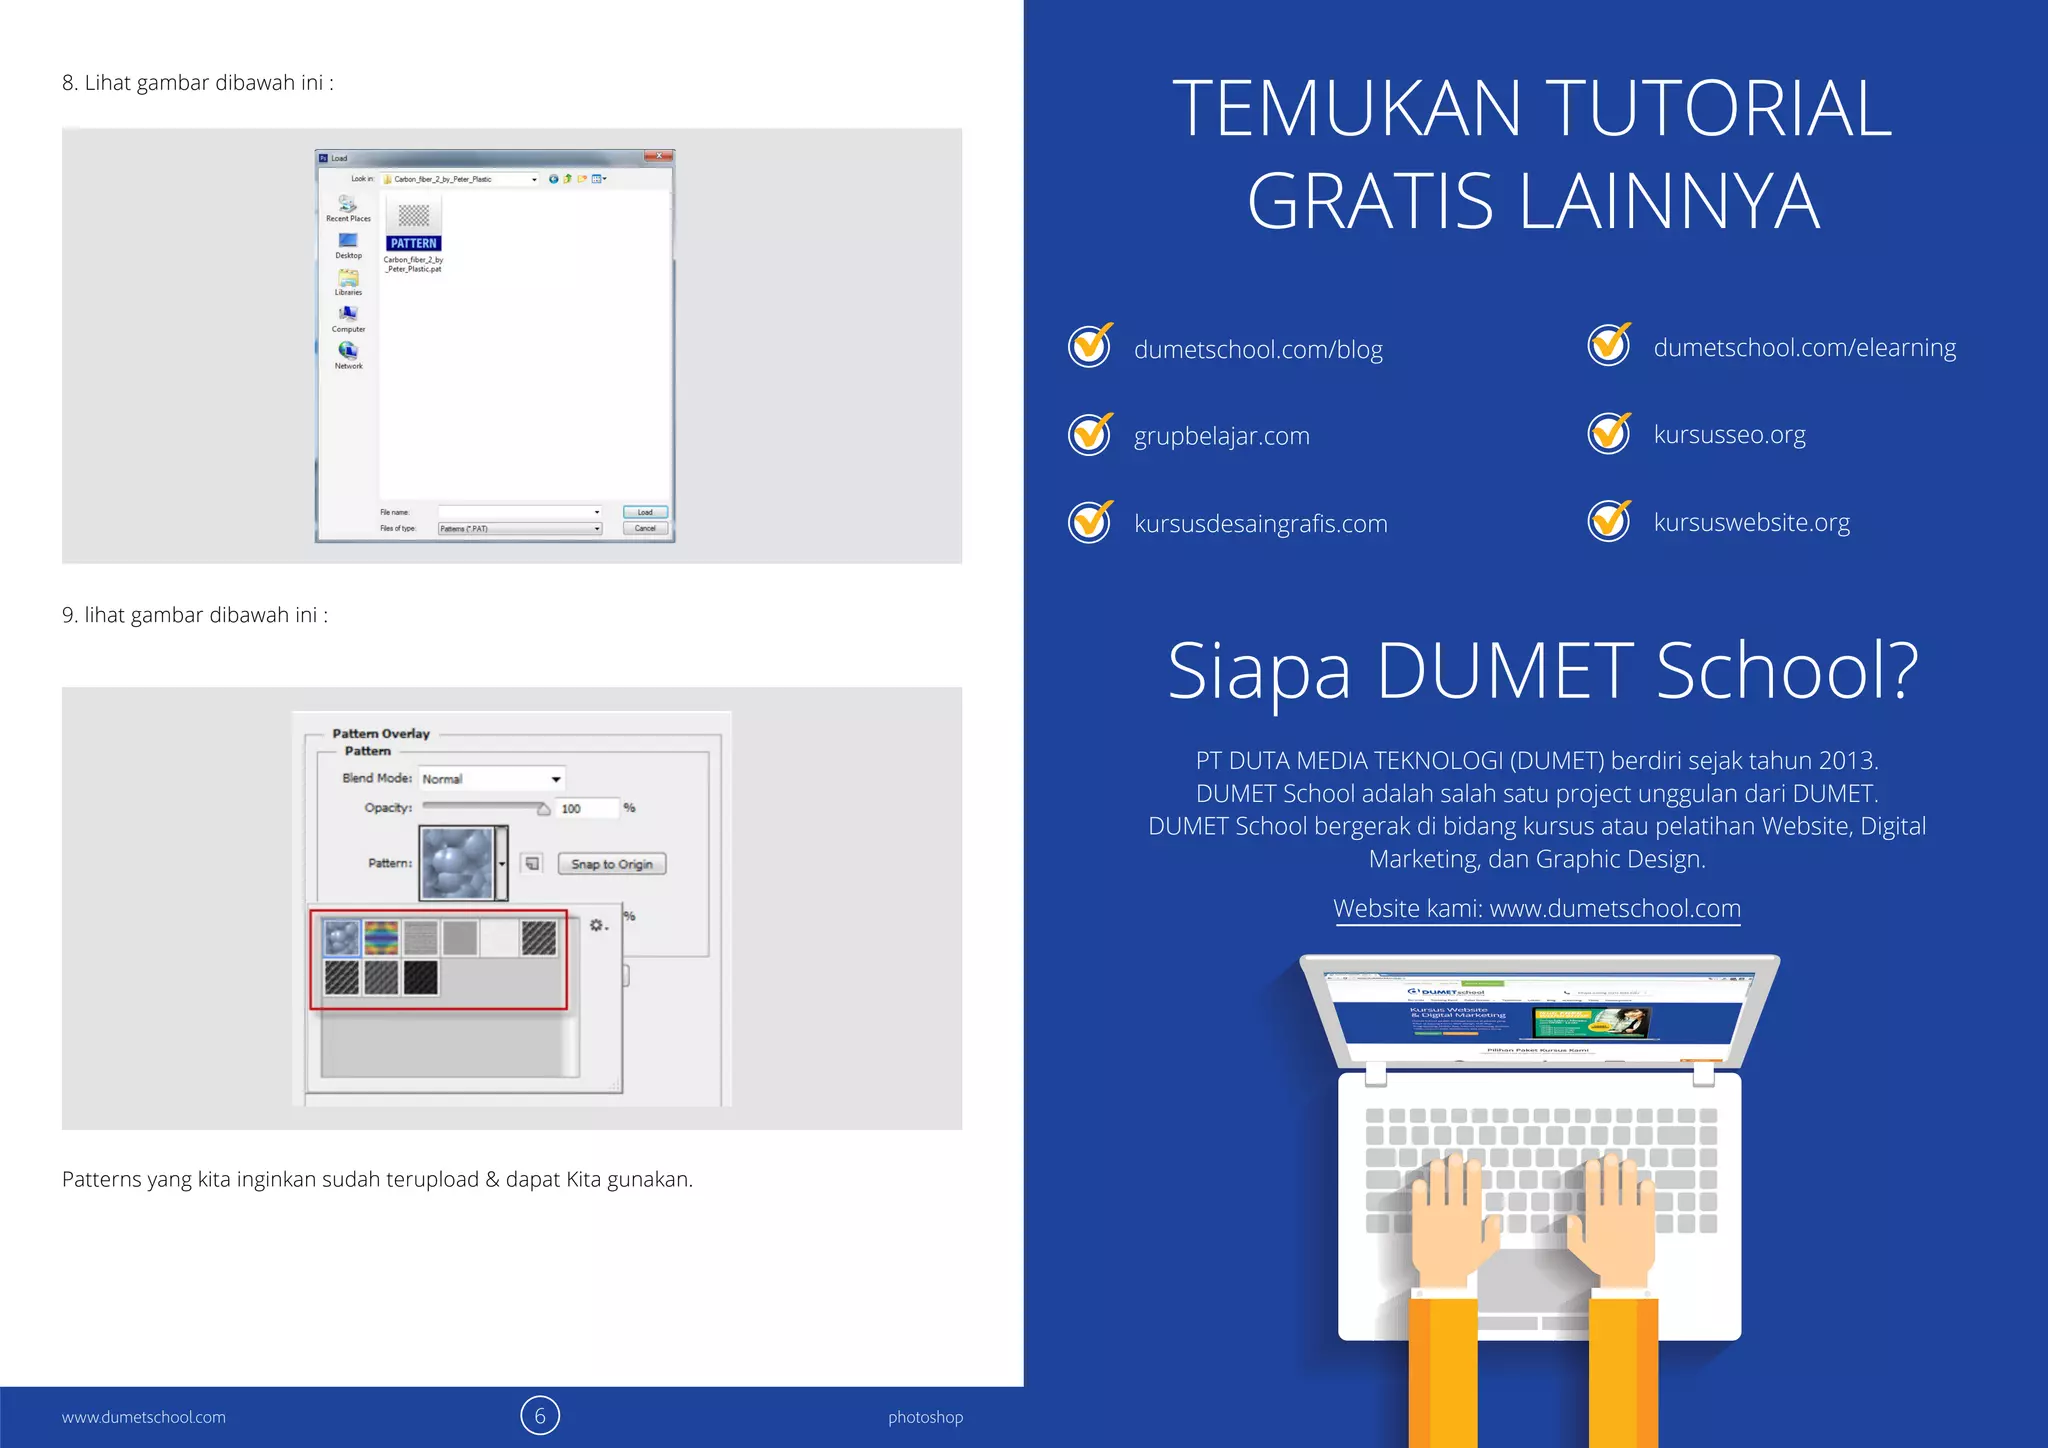The width and height of the screenshot is (2048, 1448).
Task: Open the kursusdesaingrafis.com link
Action: tap(1260, 524)
